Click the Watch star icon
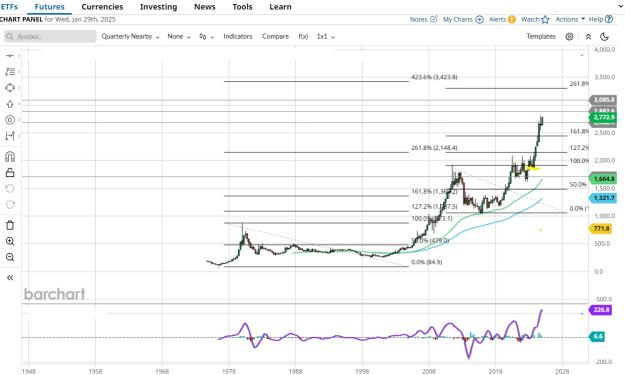The image size is (625, 375). 545,19
